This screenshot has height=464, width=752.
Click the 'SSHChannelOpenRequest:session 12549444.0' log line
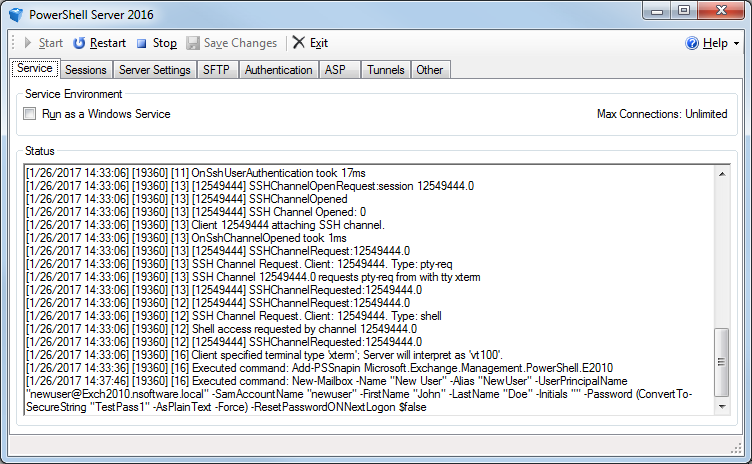pos(250,186)
